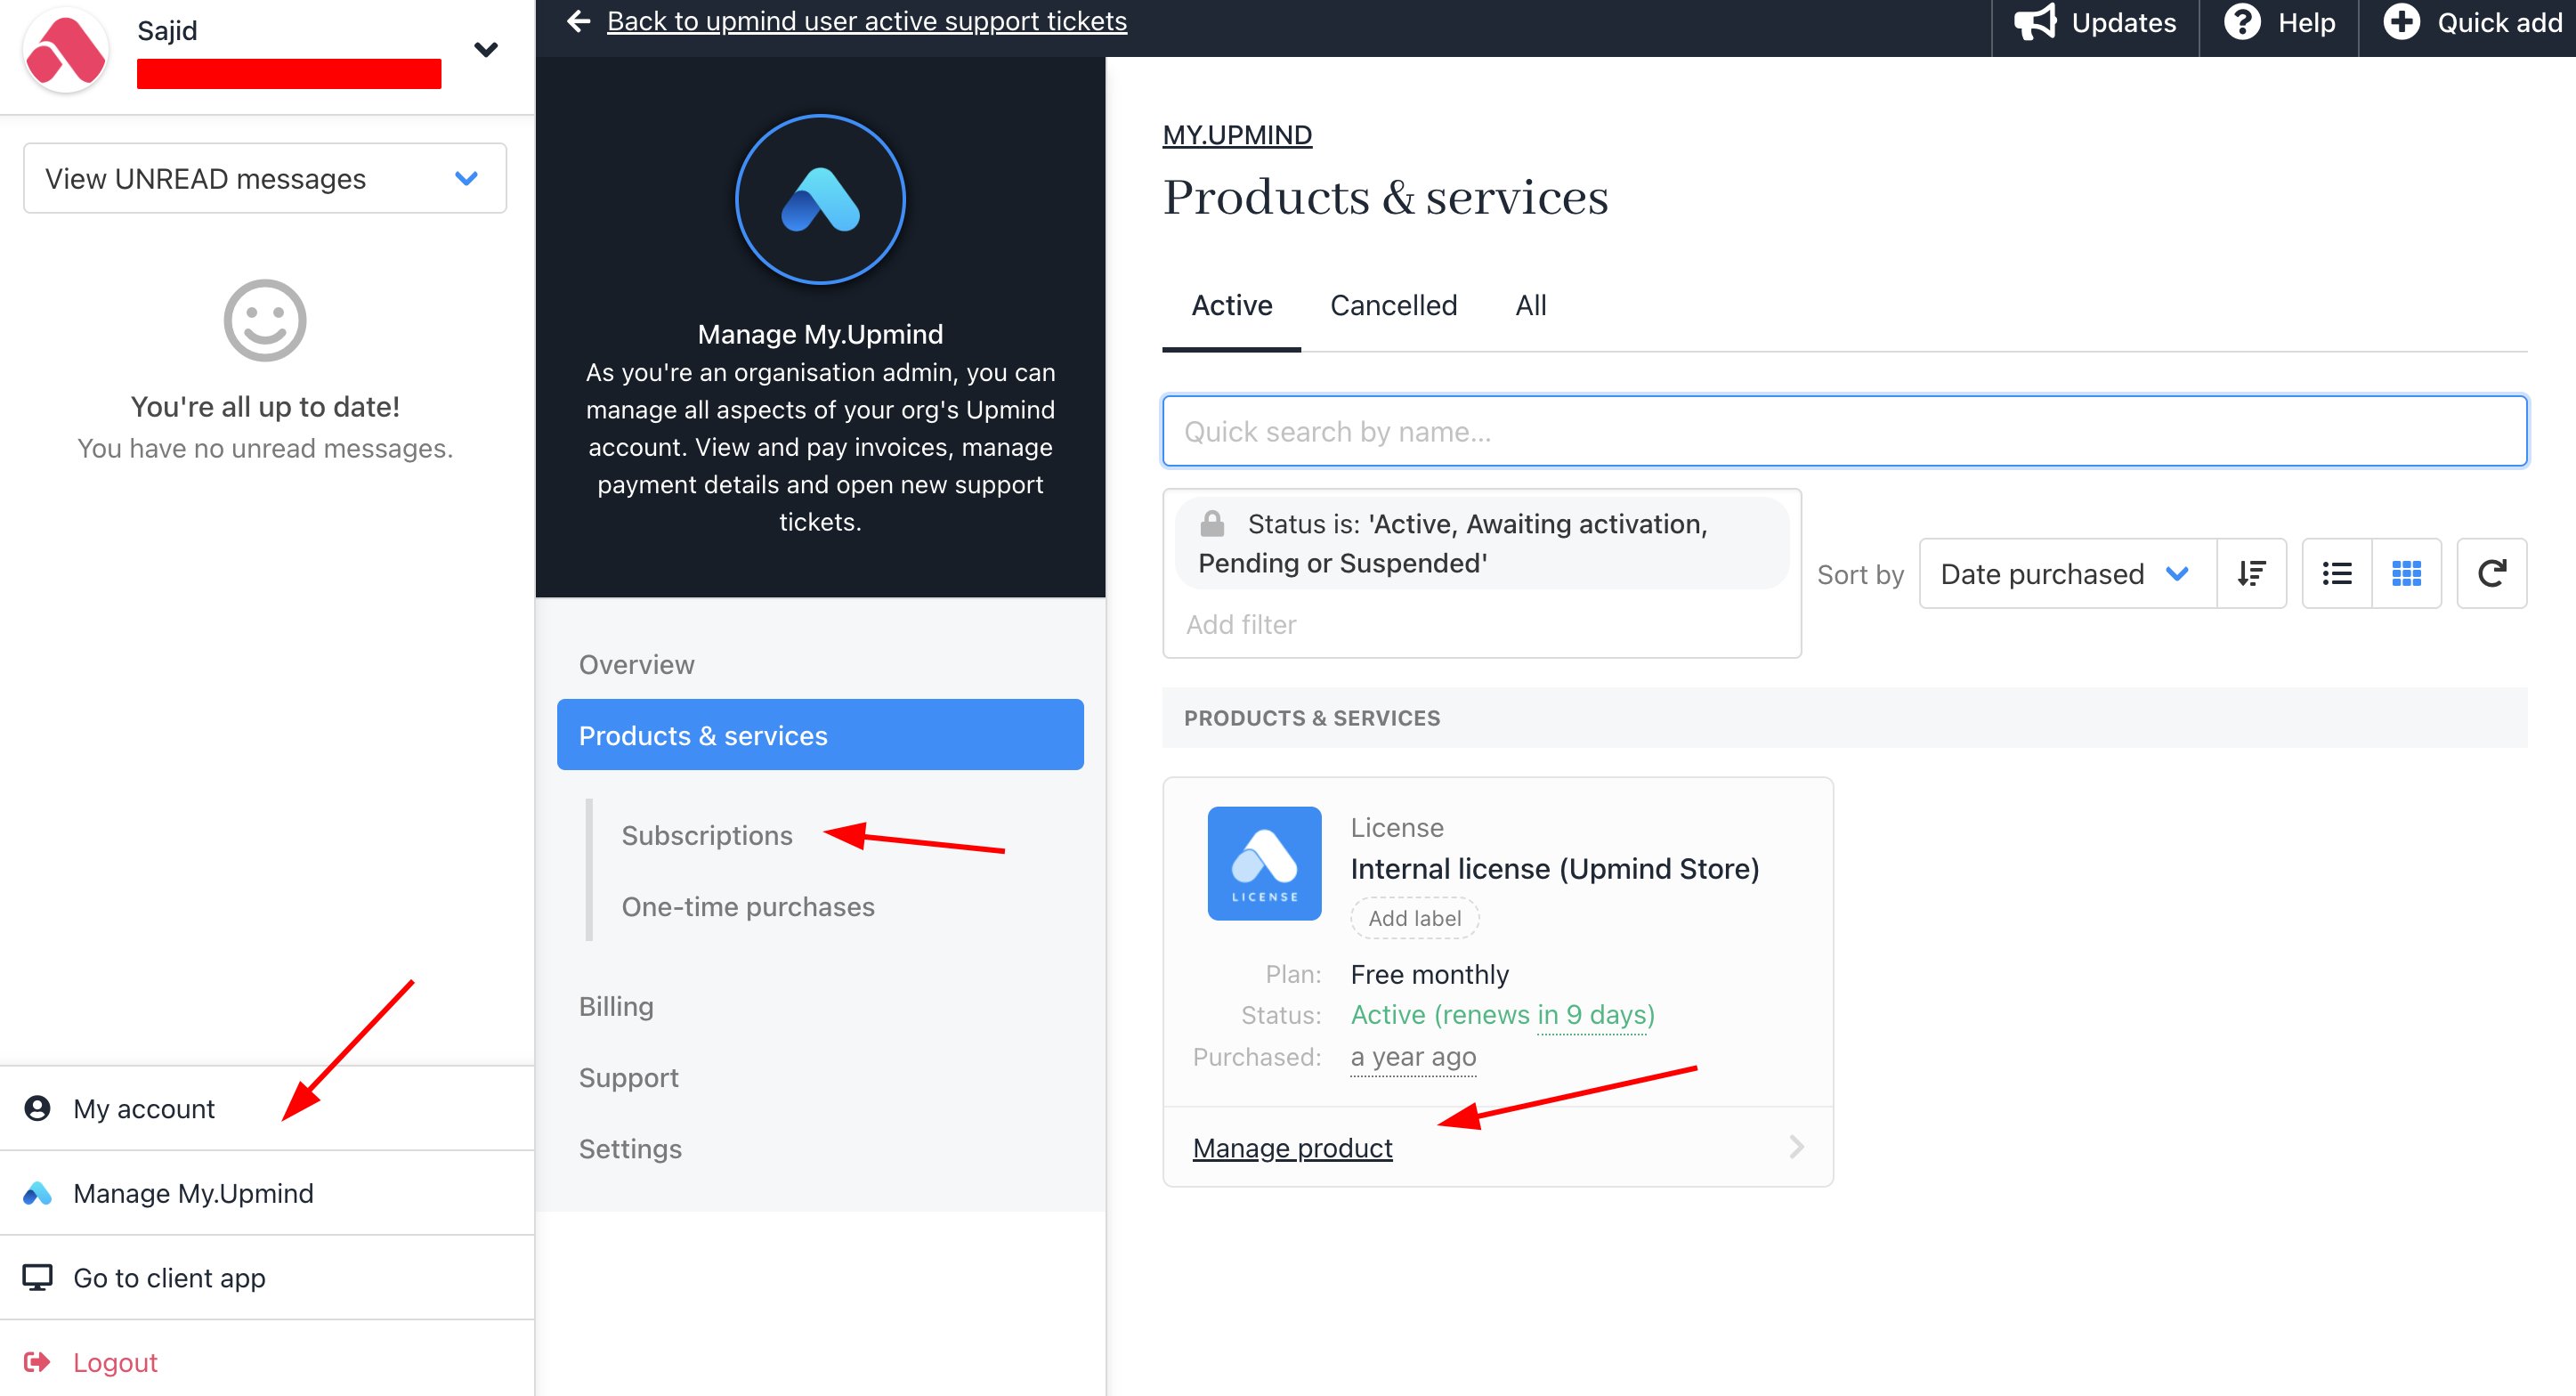This screenshot has height=1396, width=2576.
Task: Click the smiley face icon
Action: (265, 320)
